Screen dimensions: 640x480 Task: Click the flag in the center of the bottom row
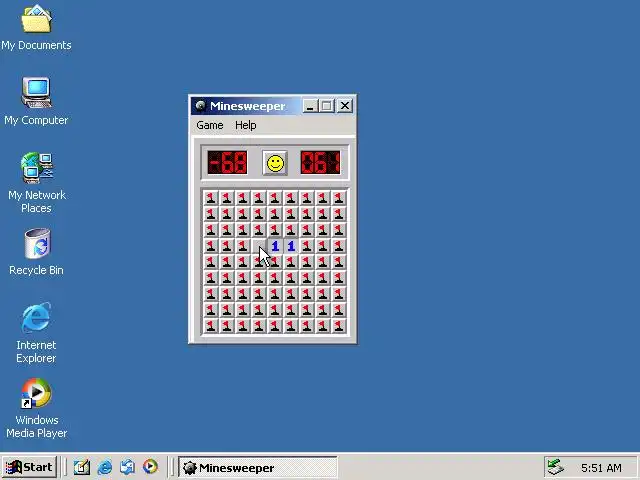coord(275,326)
